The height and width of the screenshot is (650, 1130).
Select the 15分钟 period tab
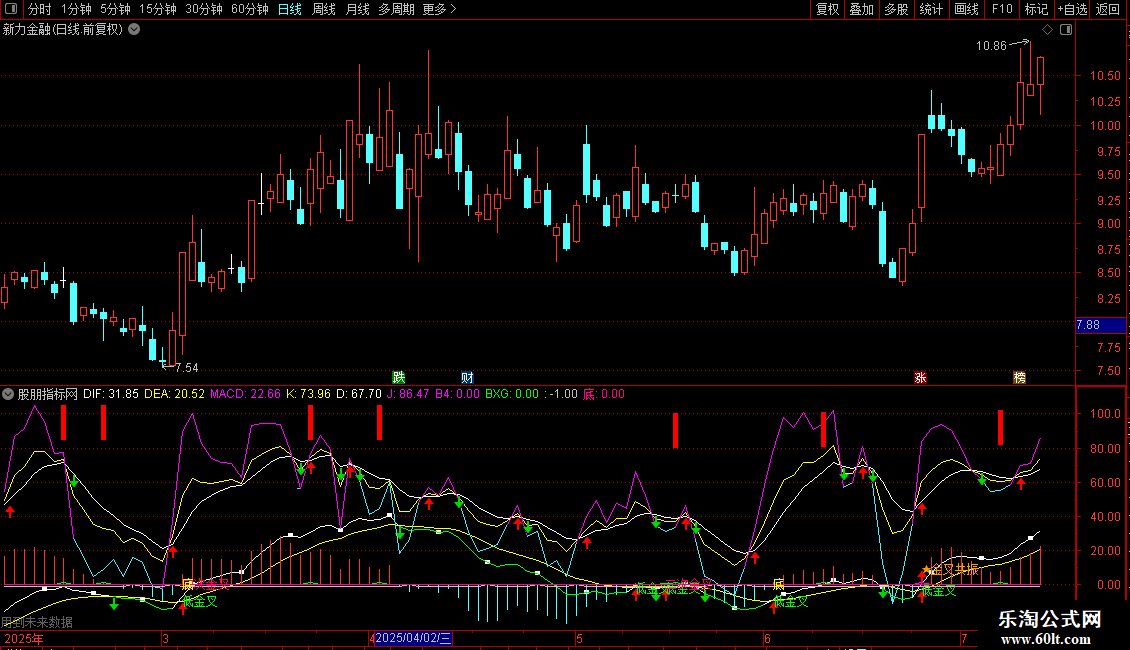158,9
